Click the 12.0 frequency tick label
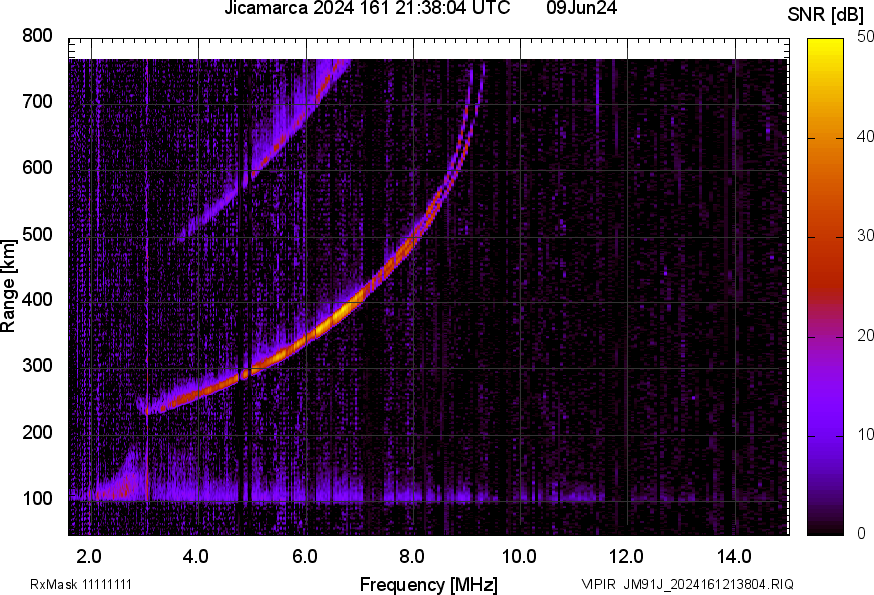This screenshot has width=874, height=595. click(x=626, y=556)
